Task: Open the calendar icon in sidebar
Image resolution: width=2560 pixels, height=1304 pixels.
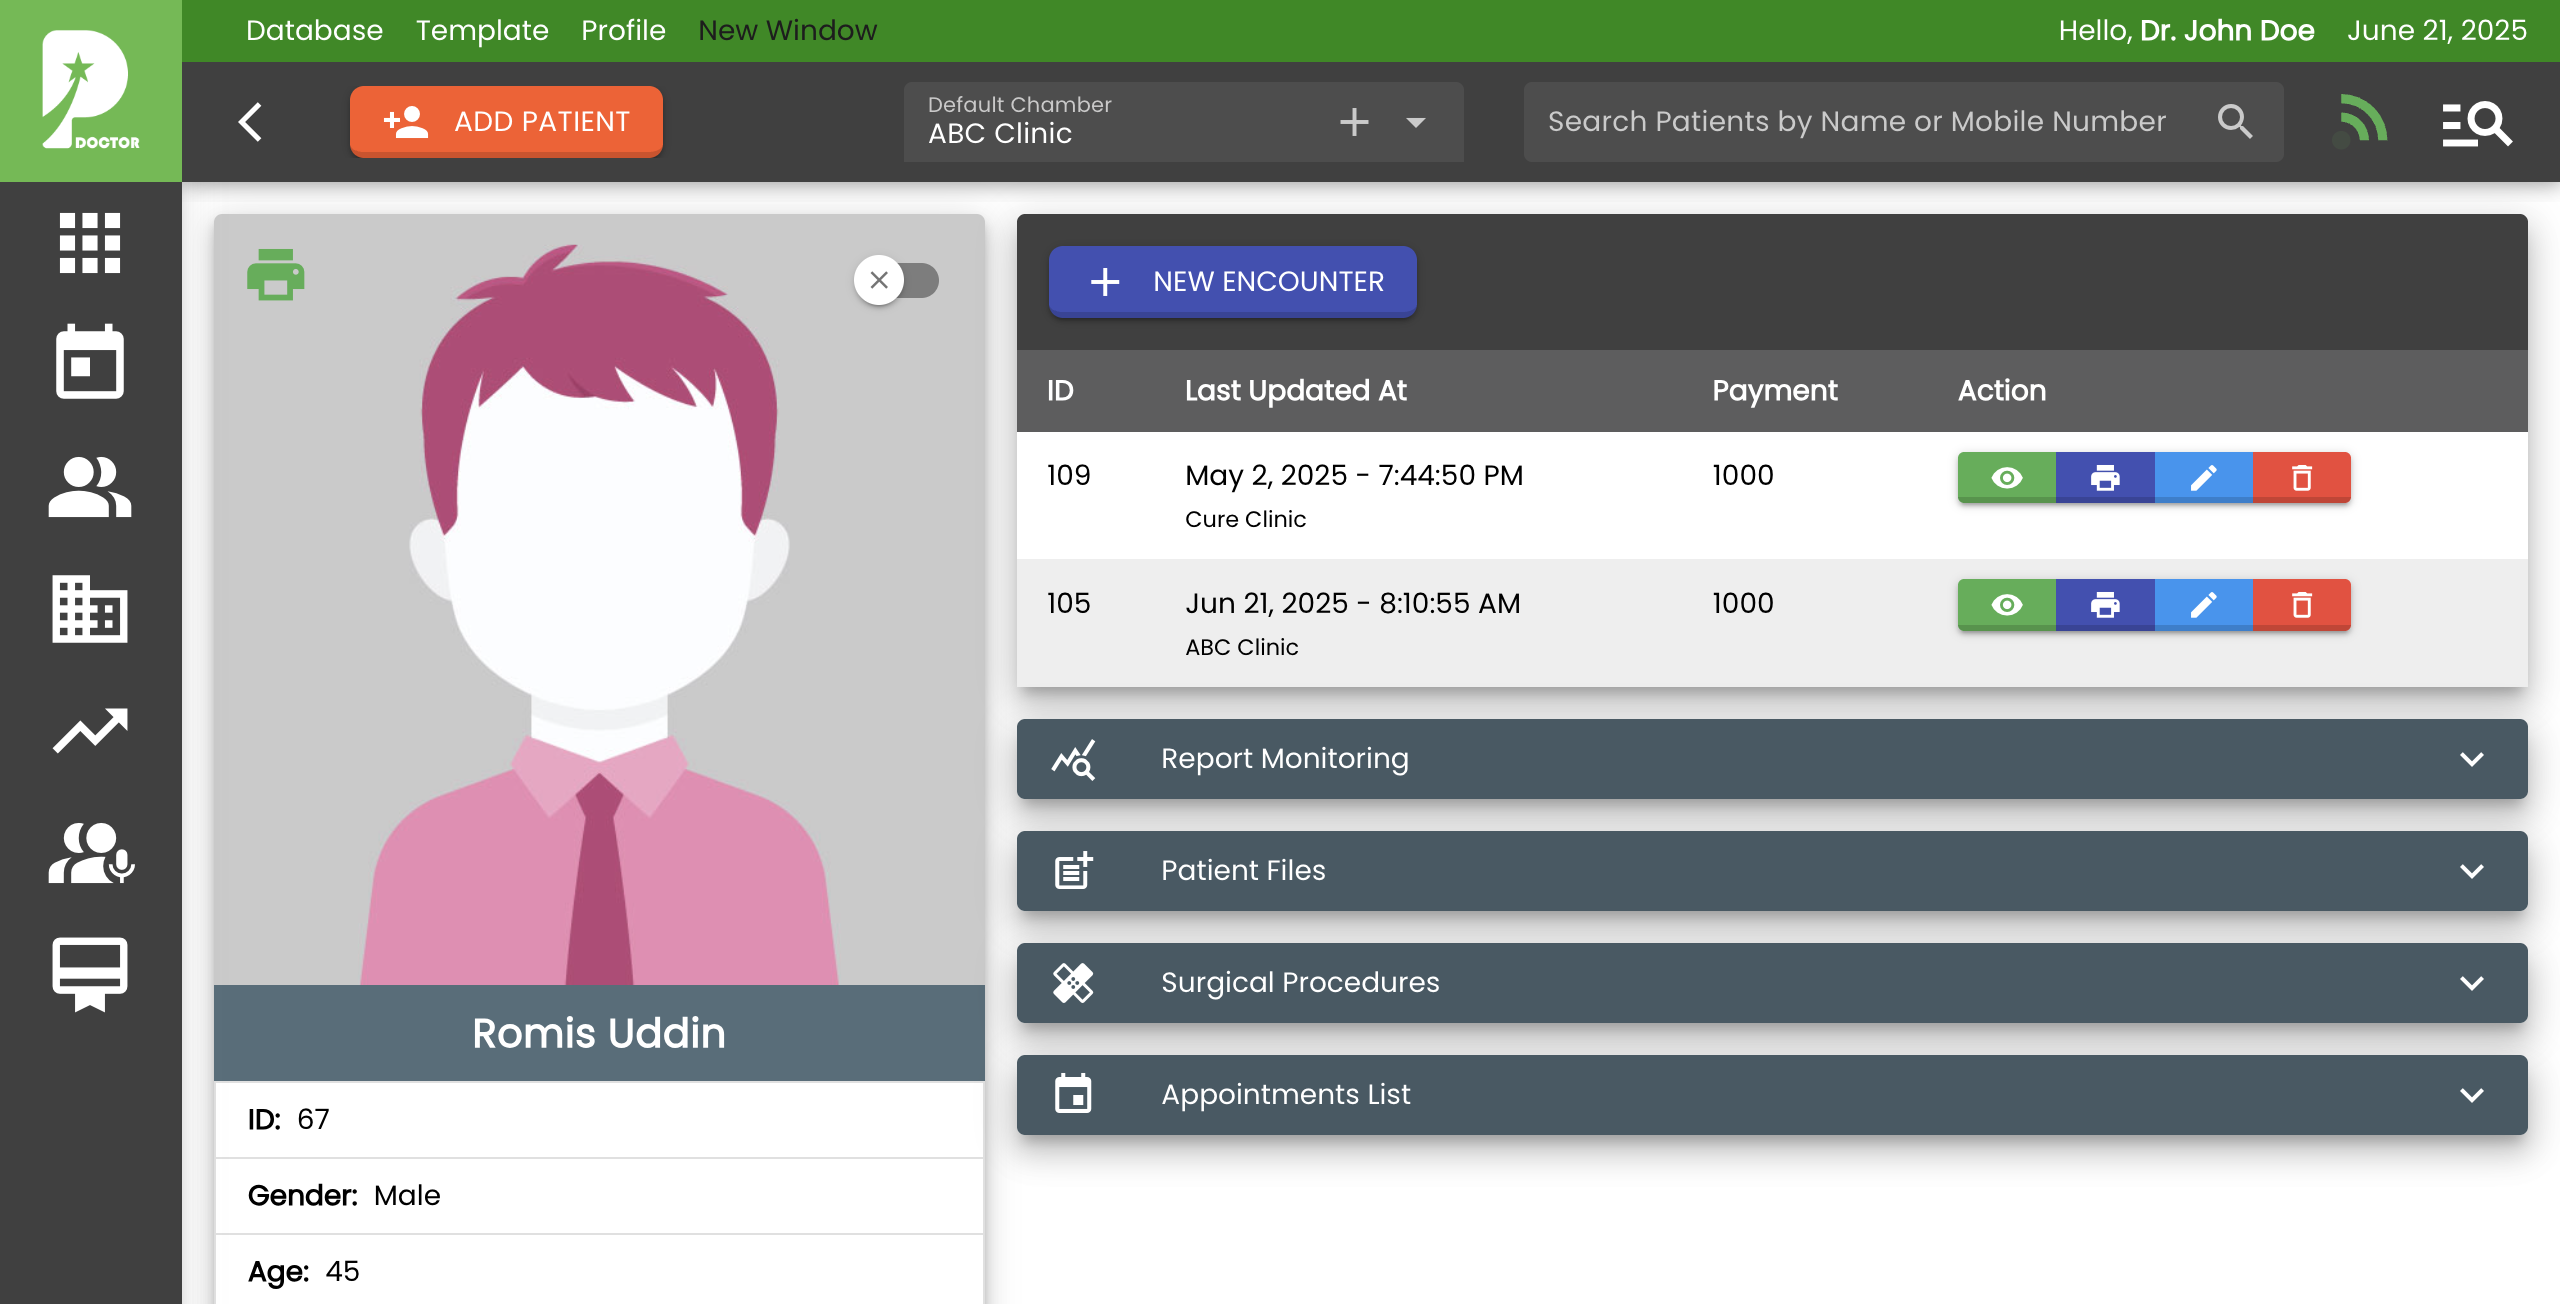Action: tap(90, 362)
